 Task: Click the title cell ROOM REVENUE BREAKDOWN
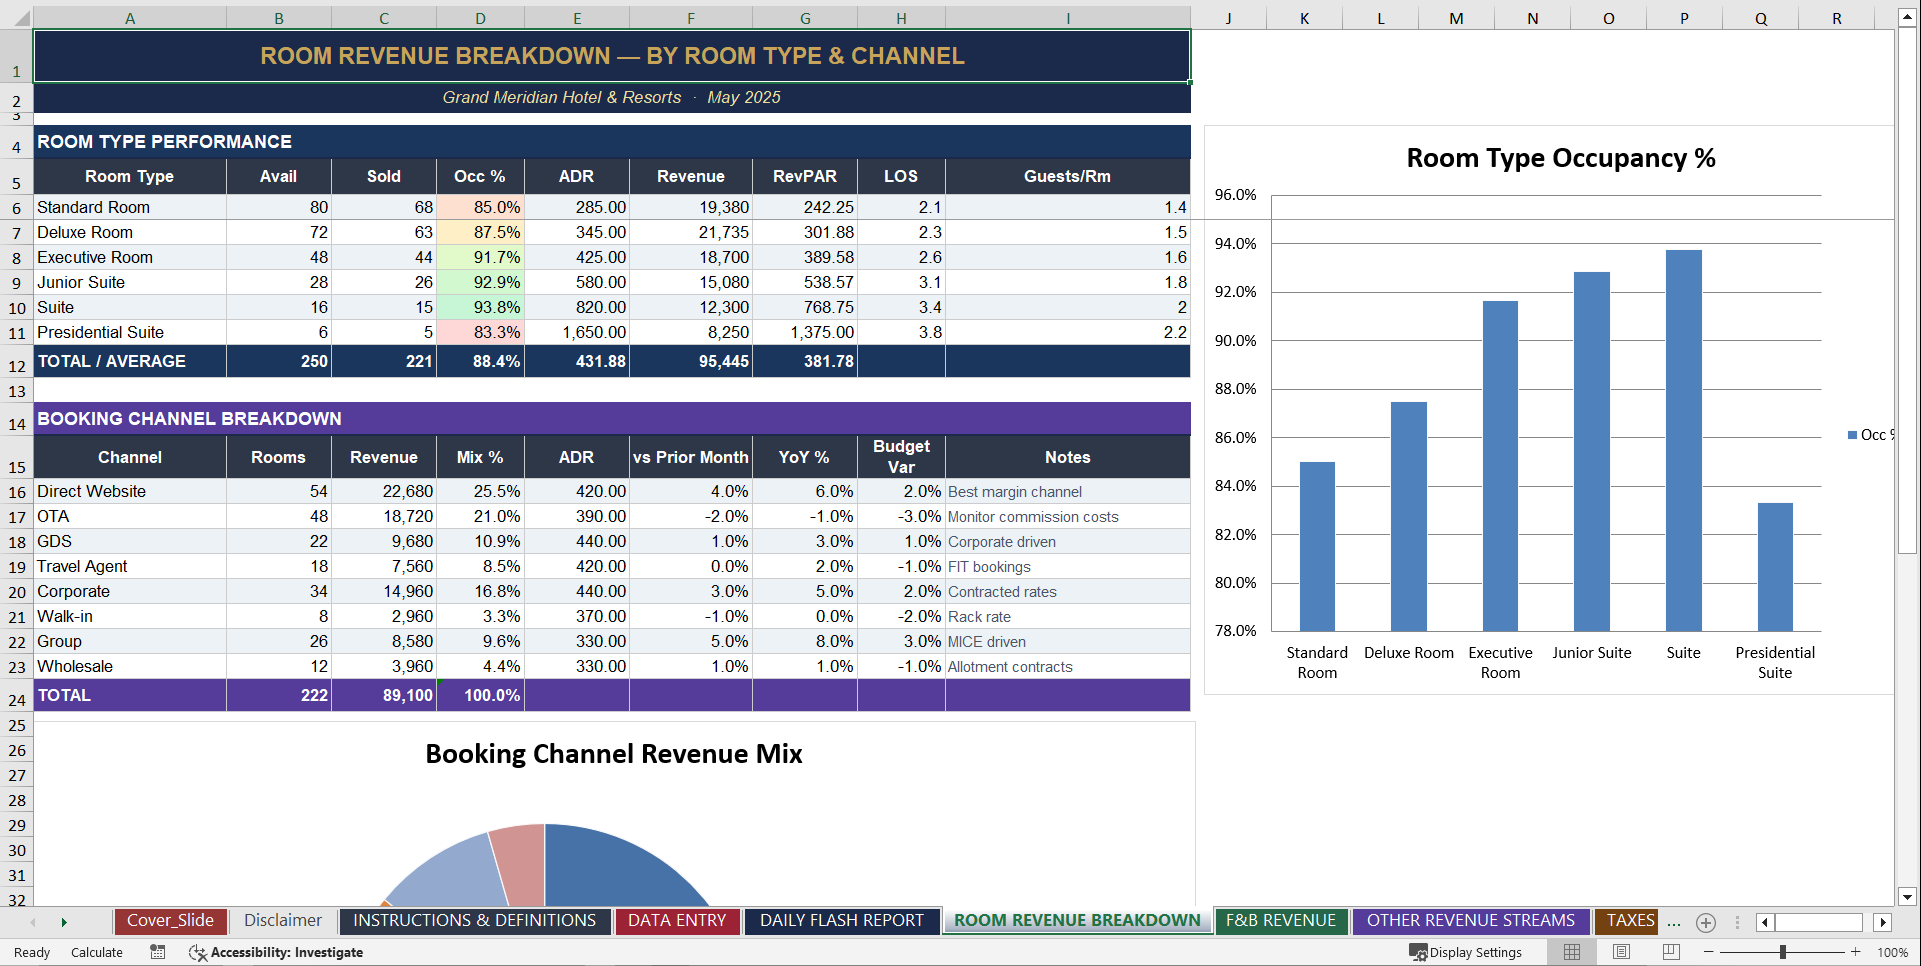[x=612, y=56]
